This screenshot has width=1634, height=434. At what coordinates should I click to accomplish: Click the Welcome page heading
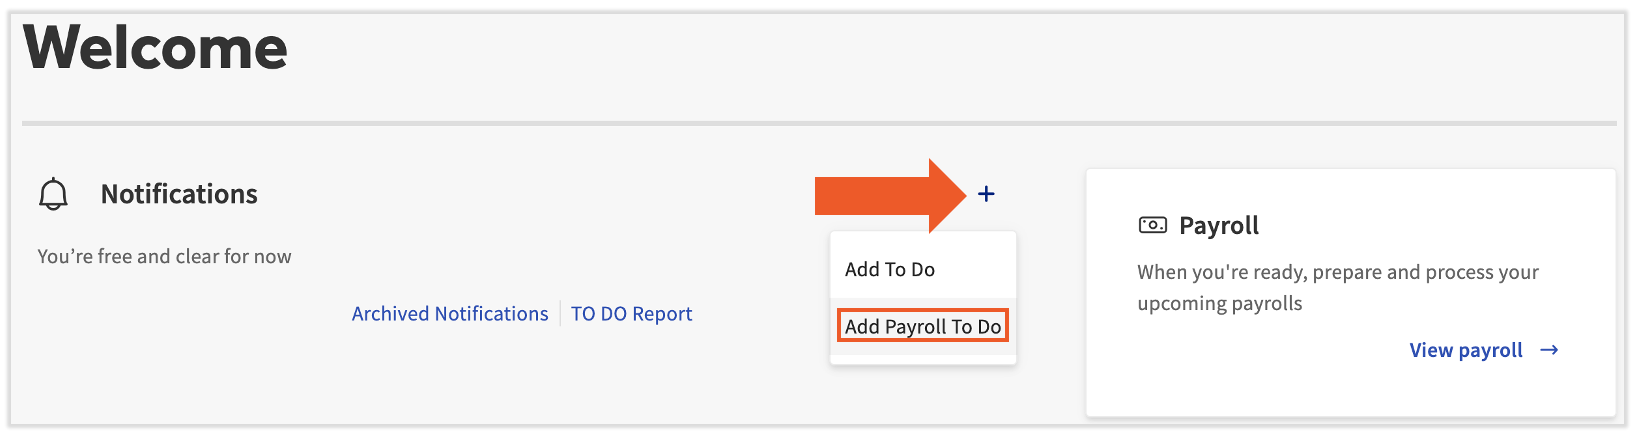(156, 48)
